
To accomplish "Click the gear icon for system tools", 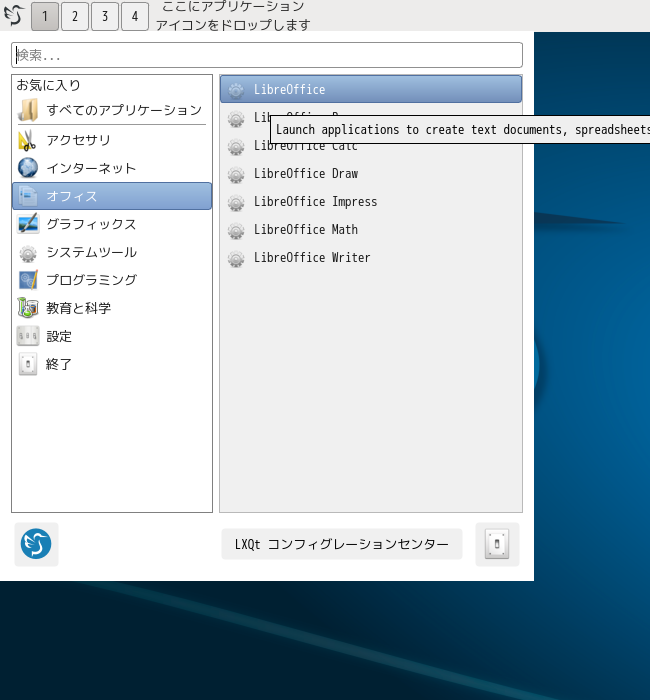I will coord(28,253).
